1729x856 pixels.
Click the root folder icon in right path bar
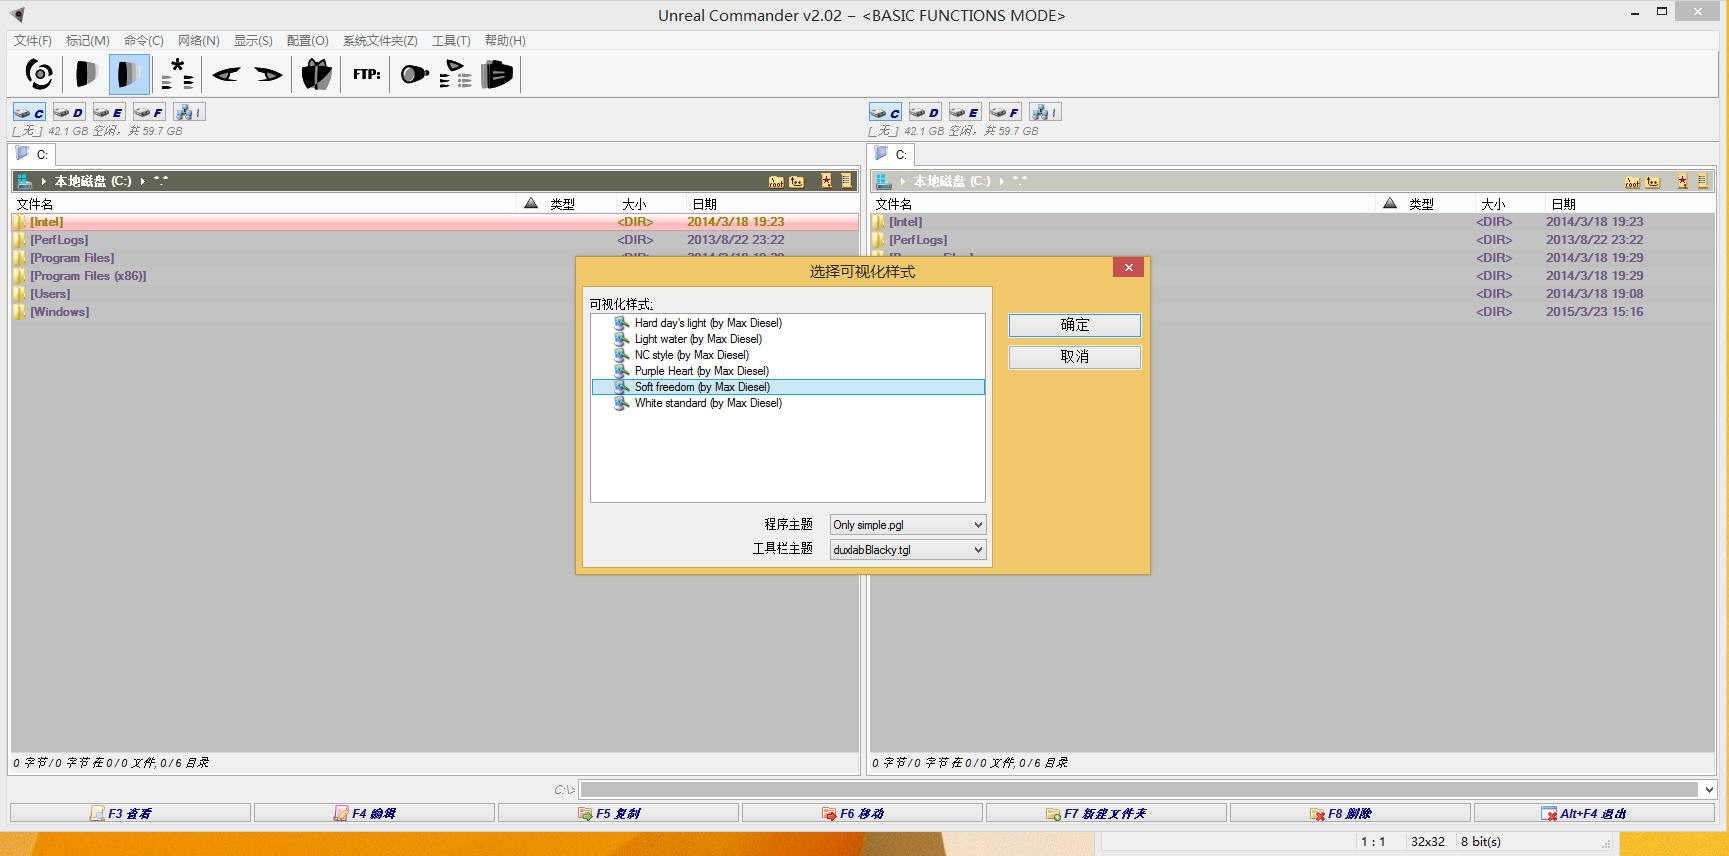[1632, 181]
